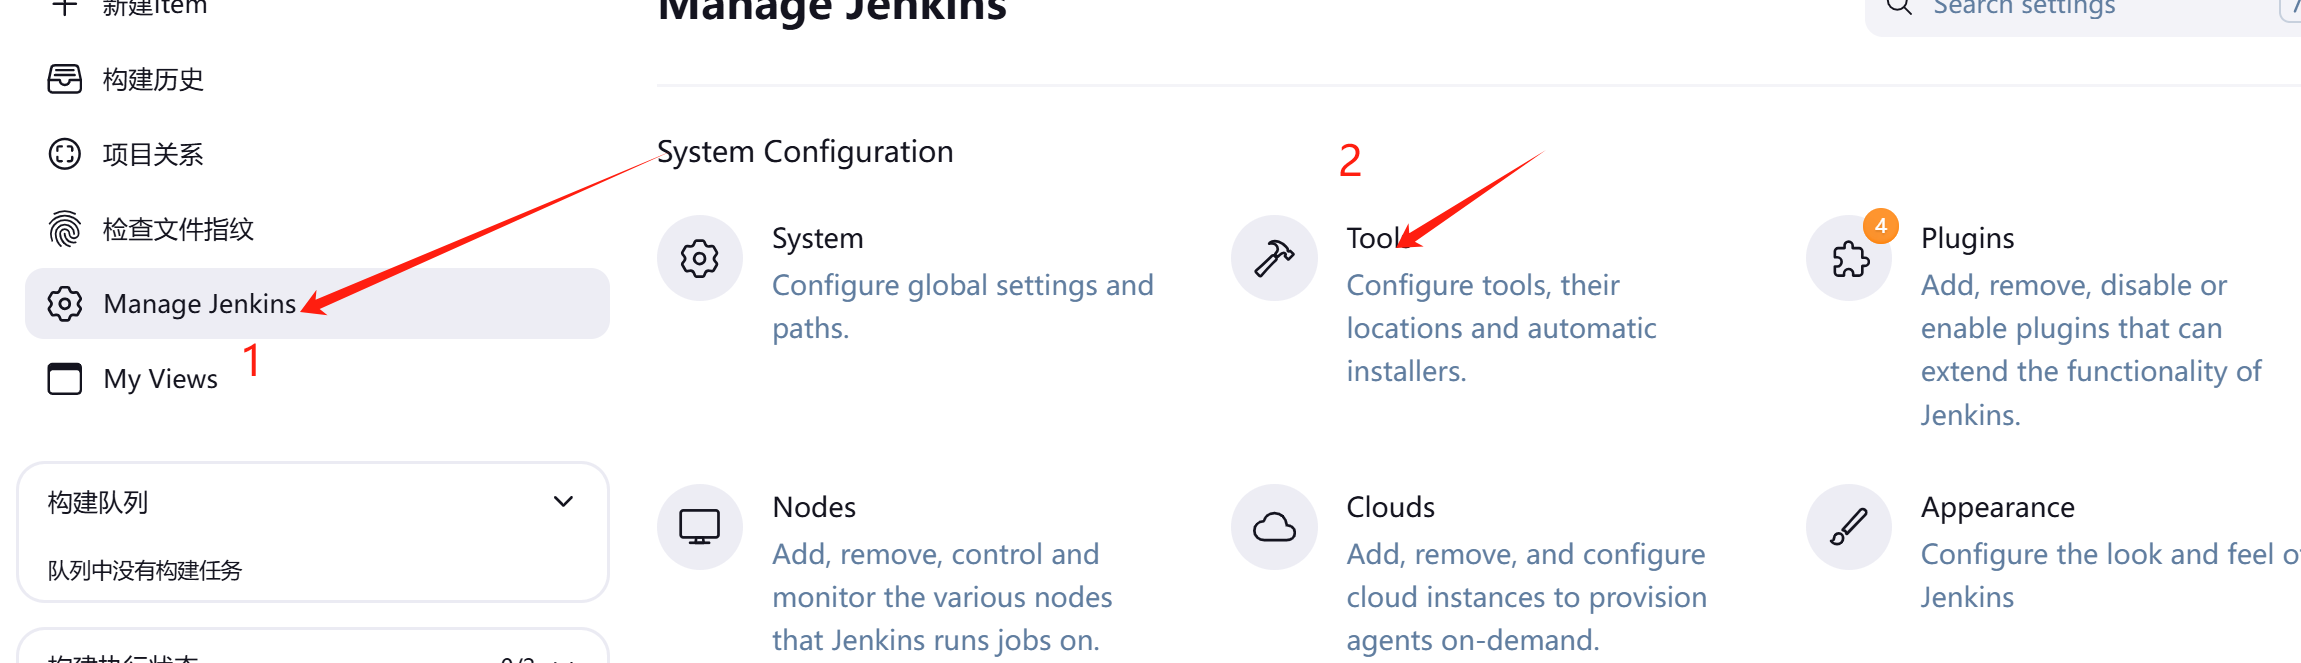Image resolution: width=2301 pixels, height=663 pixels.
Task: Open the Clouds configuration link
Action: (x=1390, y=507)
